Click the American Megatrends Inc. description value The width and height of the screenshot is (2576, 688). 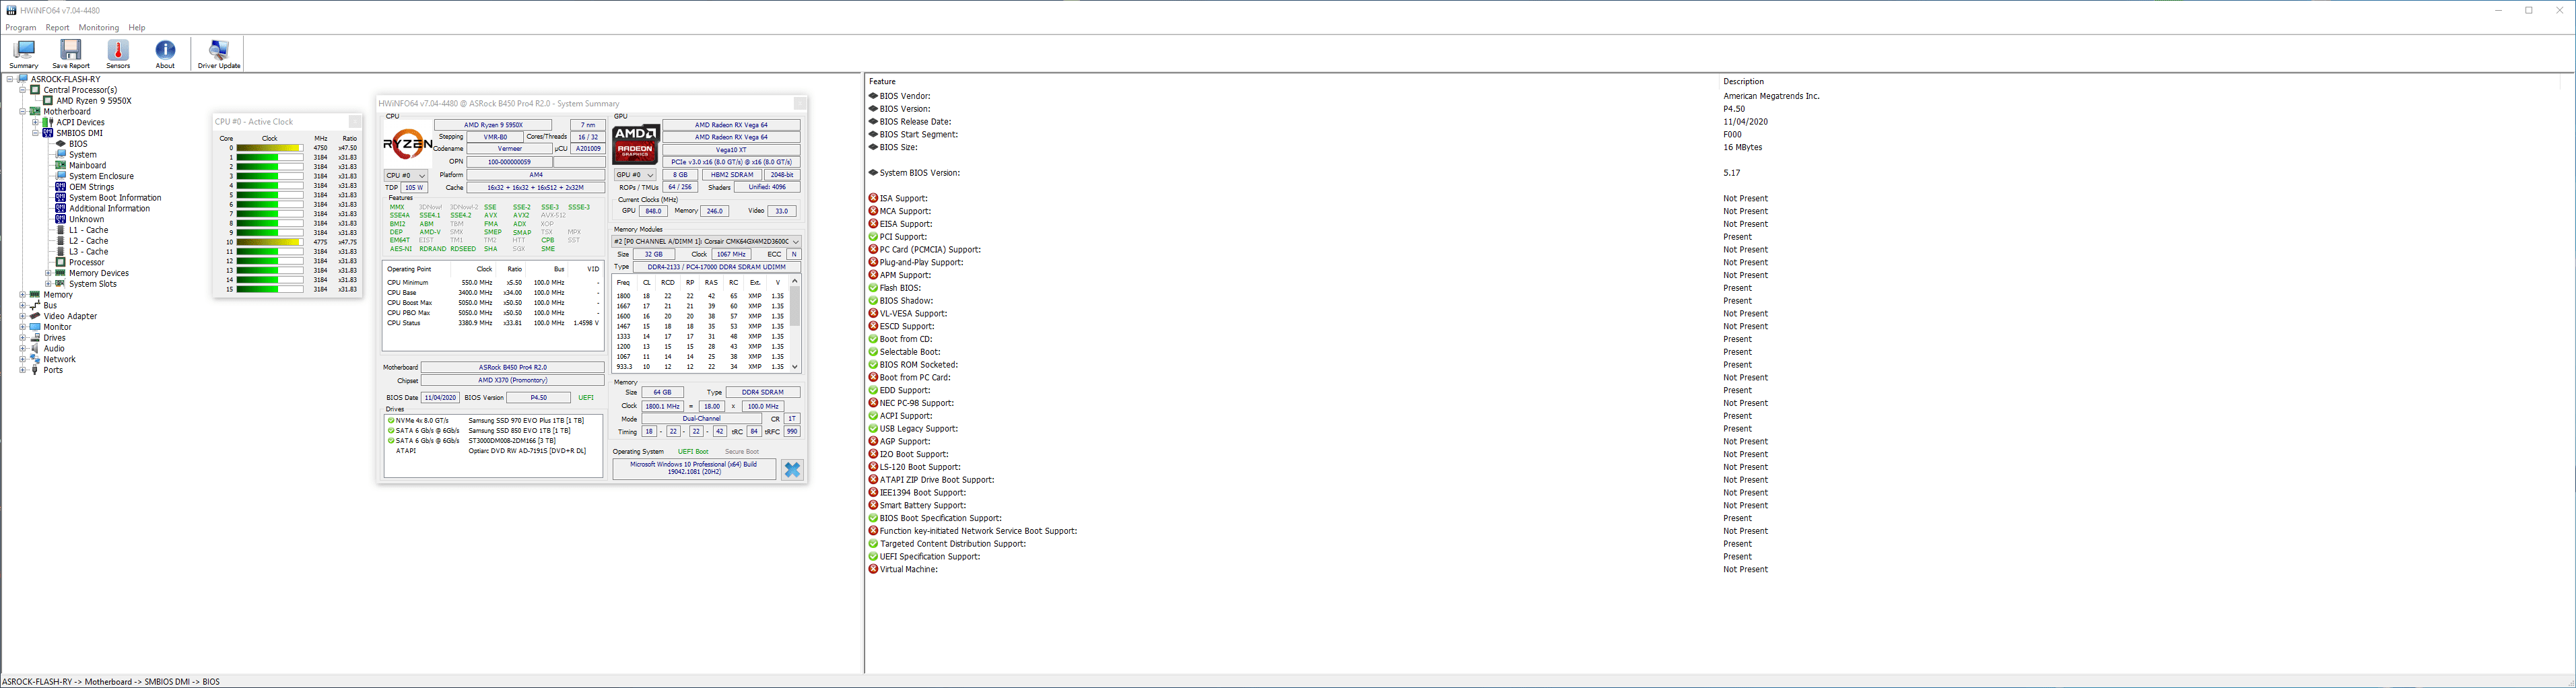pyautogui.click(x=1771, y=96)
